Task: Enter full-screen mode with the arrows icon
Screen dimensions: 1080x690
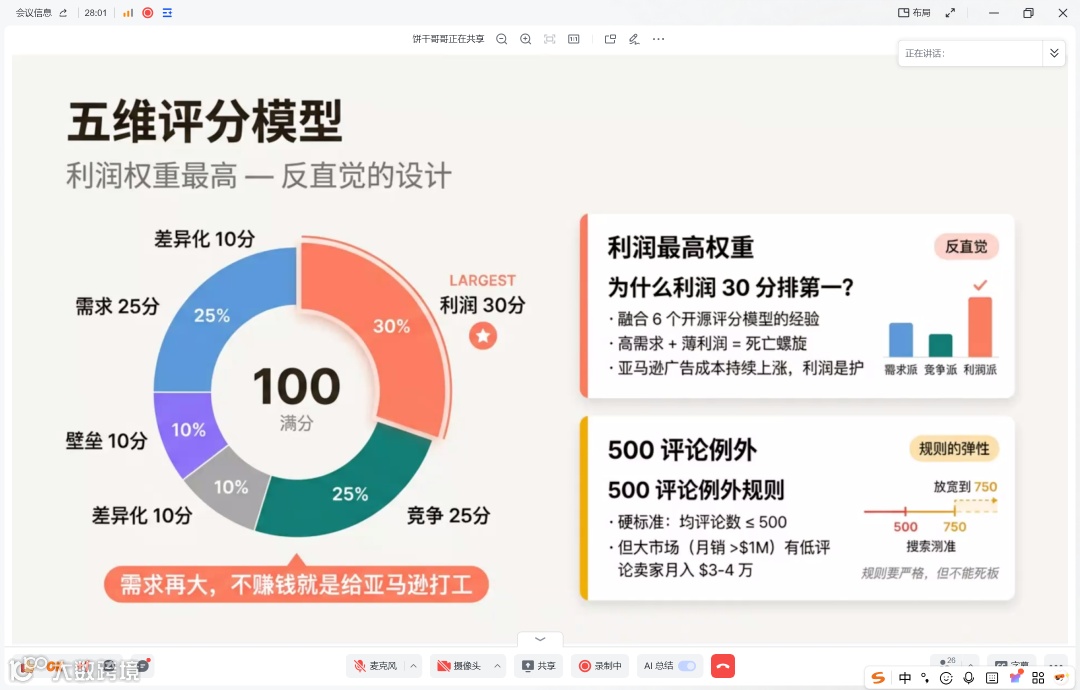Action: (x=951, y=13)
